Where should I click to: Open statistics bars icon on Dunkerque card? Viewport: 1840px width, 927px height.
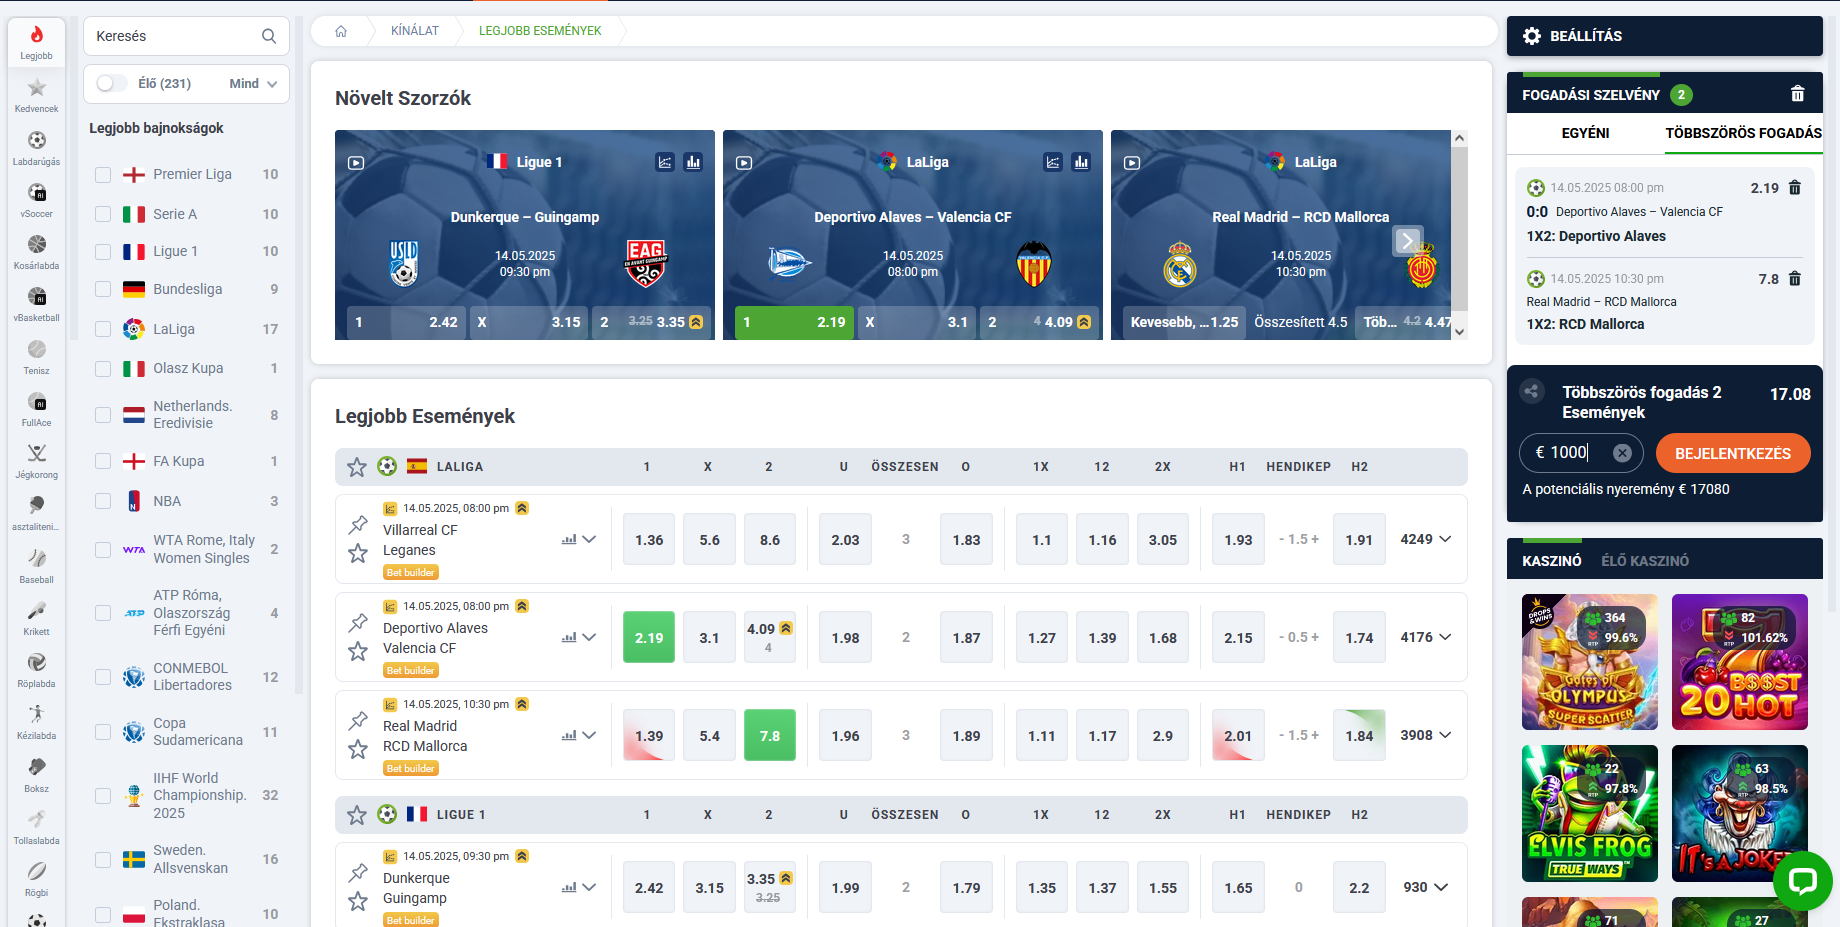[x=693, y=162]
